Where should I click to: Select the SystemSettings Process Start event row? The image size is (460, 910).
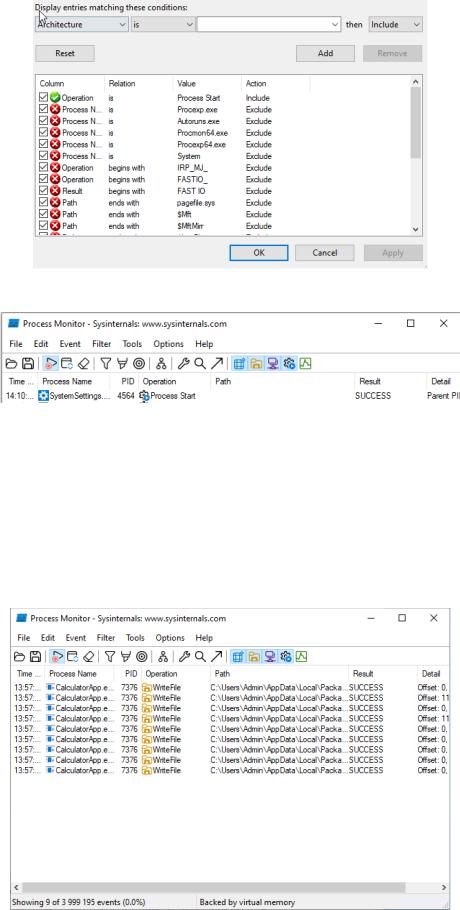click(232, 396)
